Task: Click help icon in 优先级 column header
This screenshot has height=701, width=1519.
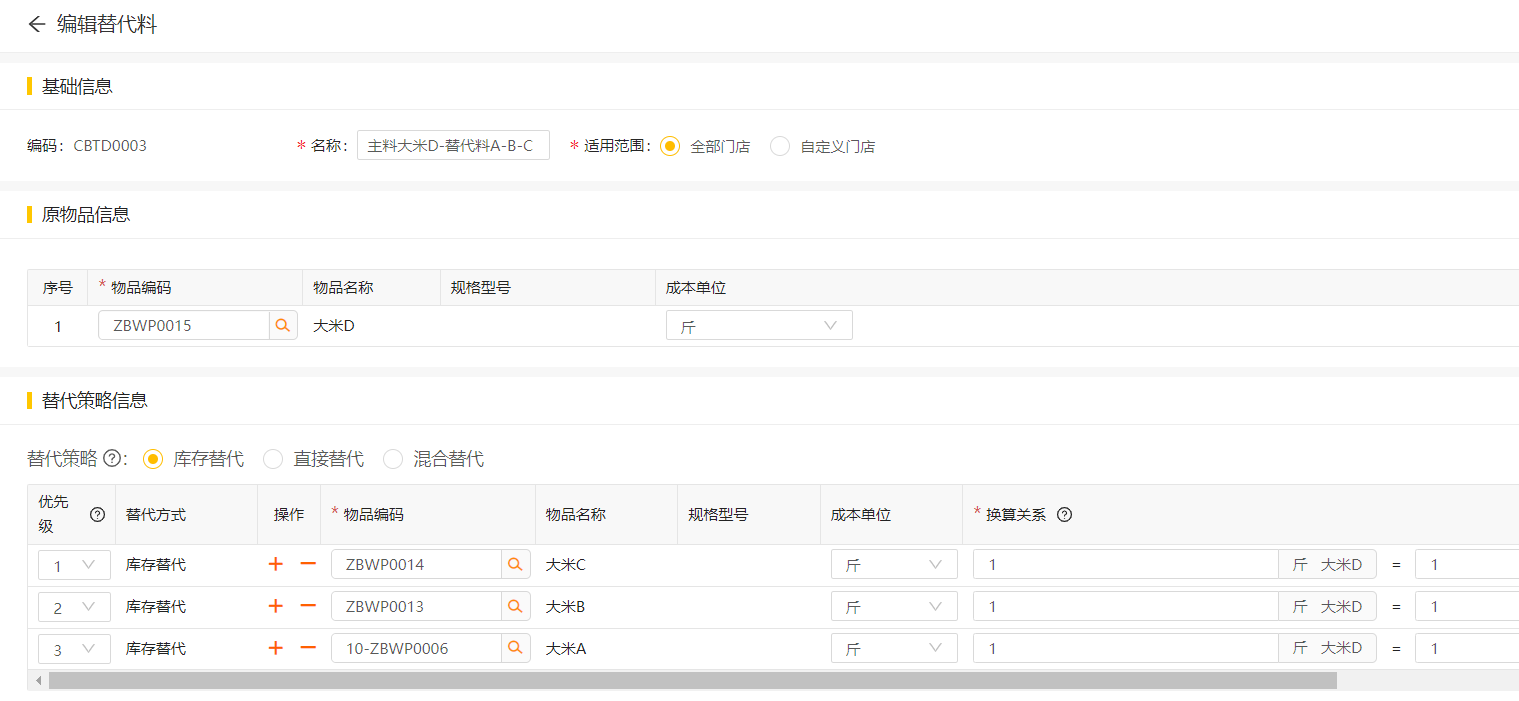Action: [97, 515]
